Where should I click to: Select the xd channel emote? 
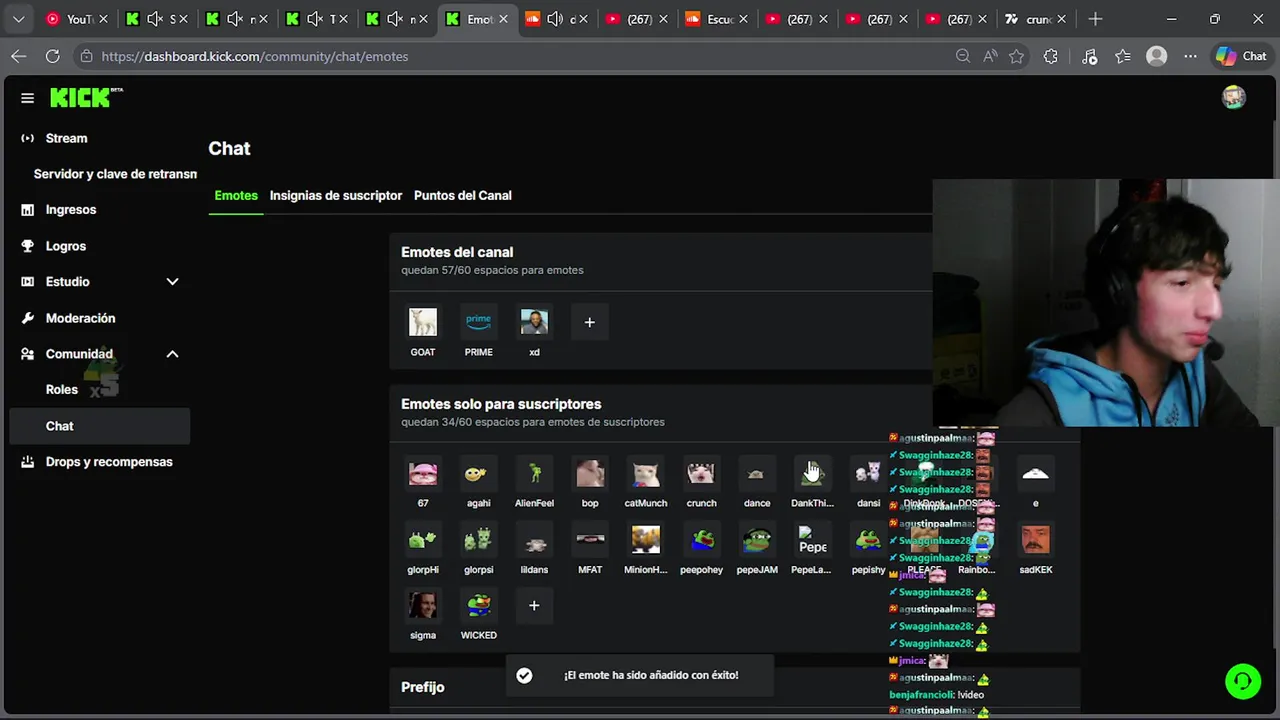pos(534,322)
